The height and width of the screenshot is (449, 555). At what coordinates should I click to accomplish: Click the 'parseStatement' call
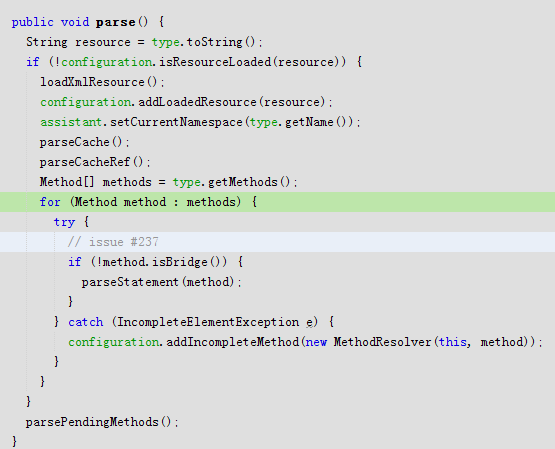130,282
